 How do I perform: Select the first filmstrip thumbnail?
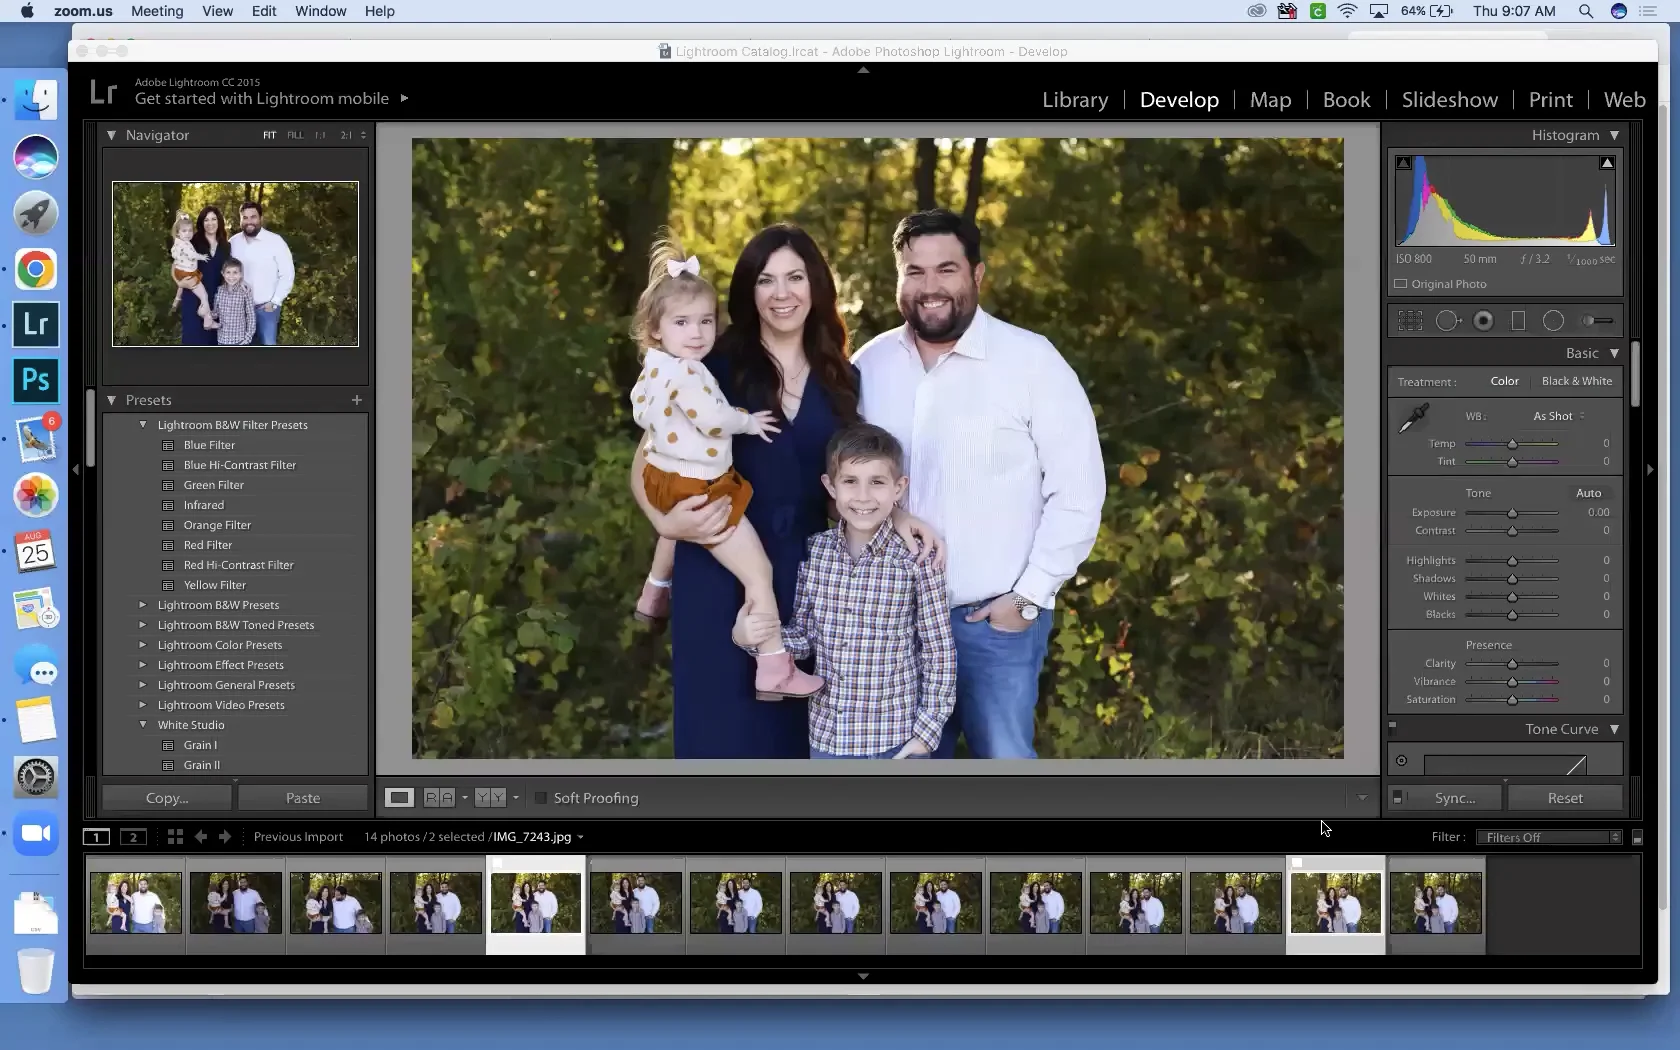click(x=136, y=903)
